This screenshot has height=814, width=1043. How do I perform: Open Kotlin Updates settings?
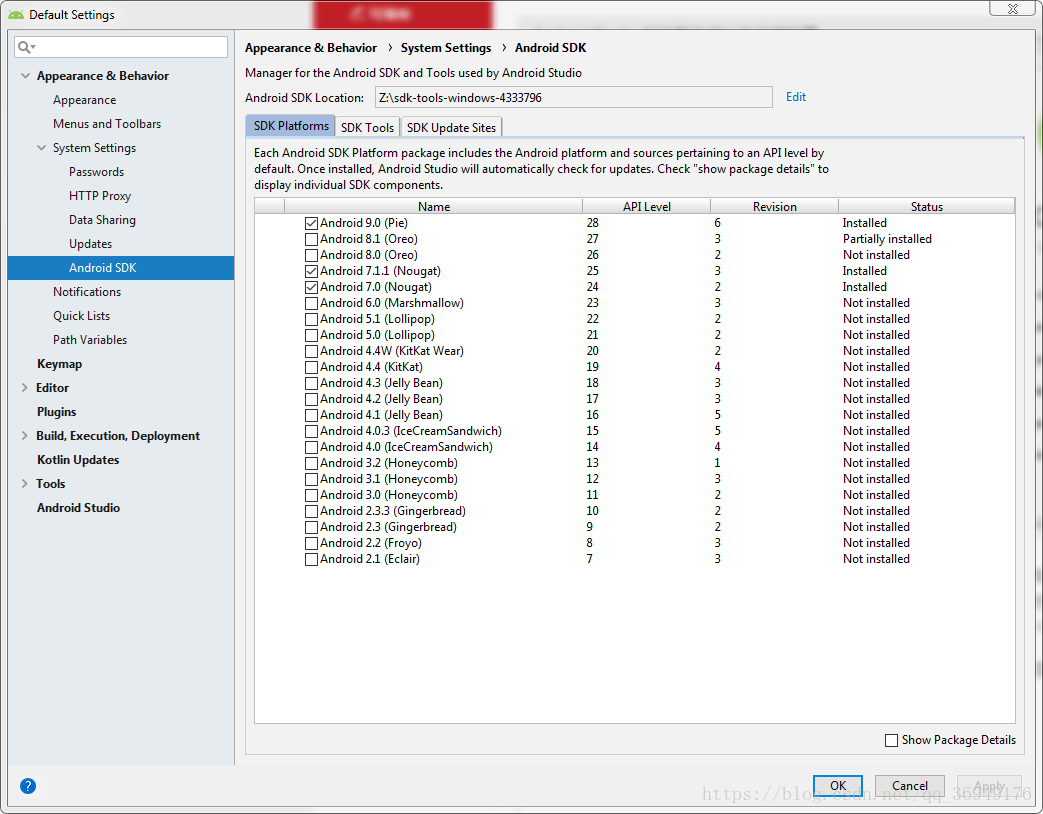78,460
